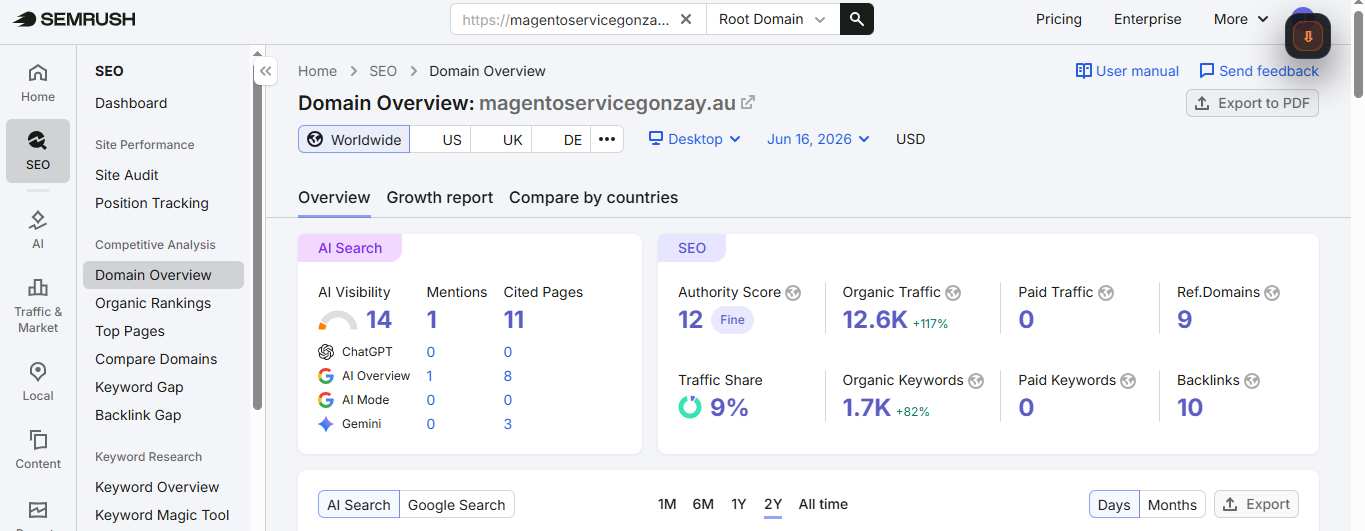Click globe icon beside Organic Traffic

click(x=953, y=293)
